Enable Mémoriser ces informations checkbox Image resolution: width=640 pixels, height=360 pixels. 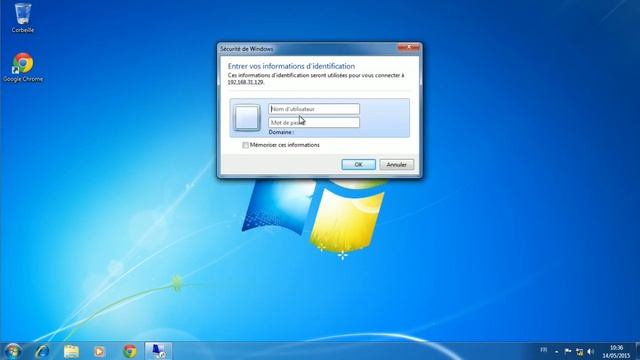click(245, 145)
